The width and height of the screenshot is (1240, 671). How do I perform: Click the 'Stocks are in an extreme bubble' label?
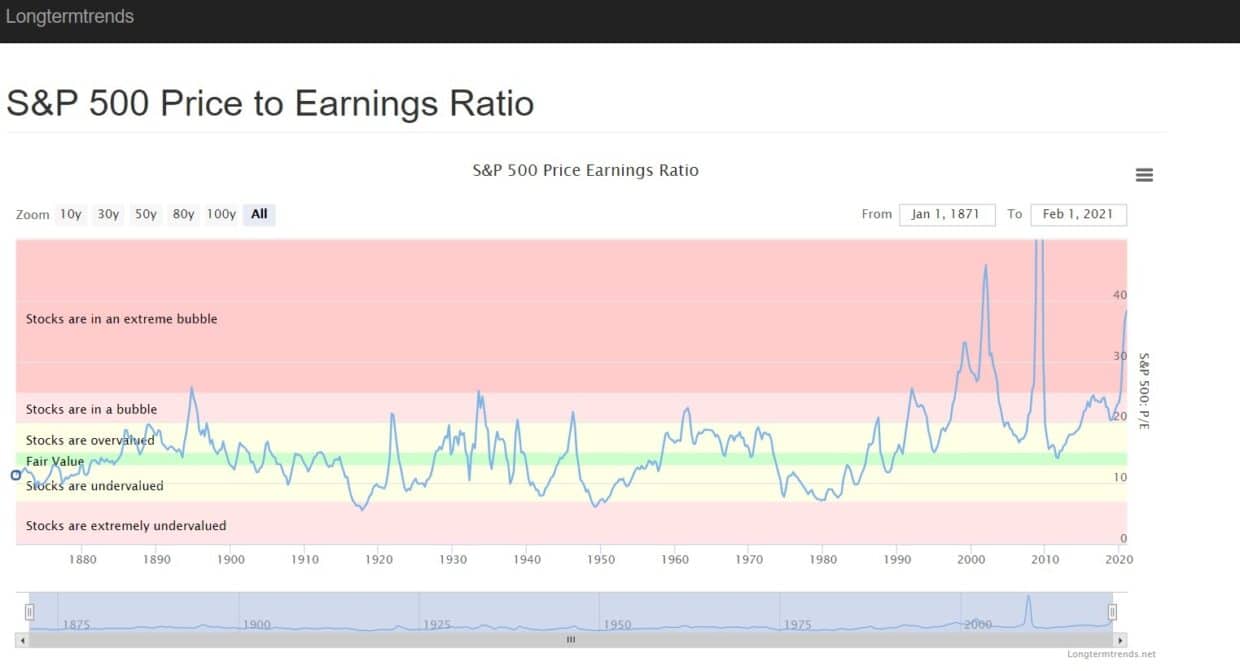pyautogui.click(x=121, y=319)
